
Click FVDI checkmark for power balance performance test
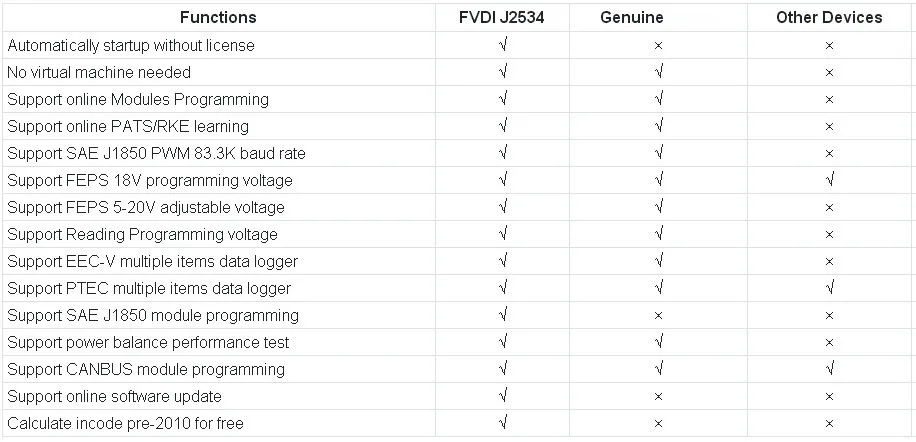[502, 342]
